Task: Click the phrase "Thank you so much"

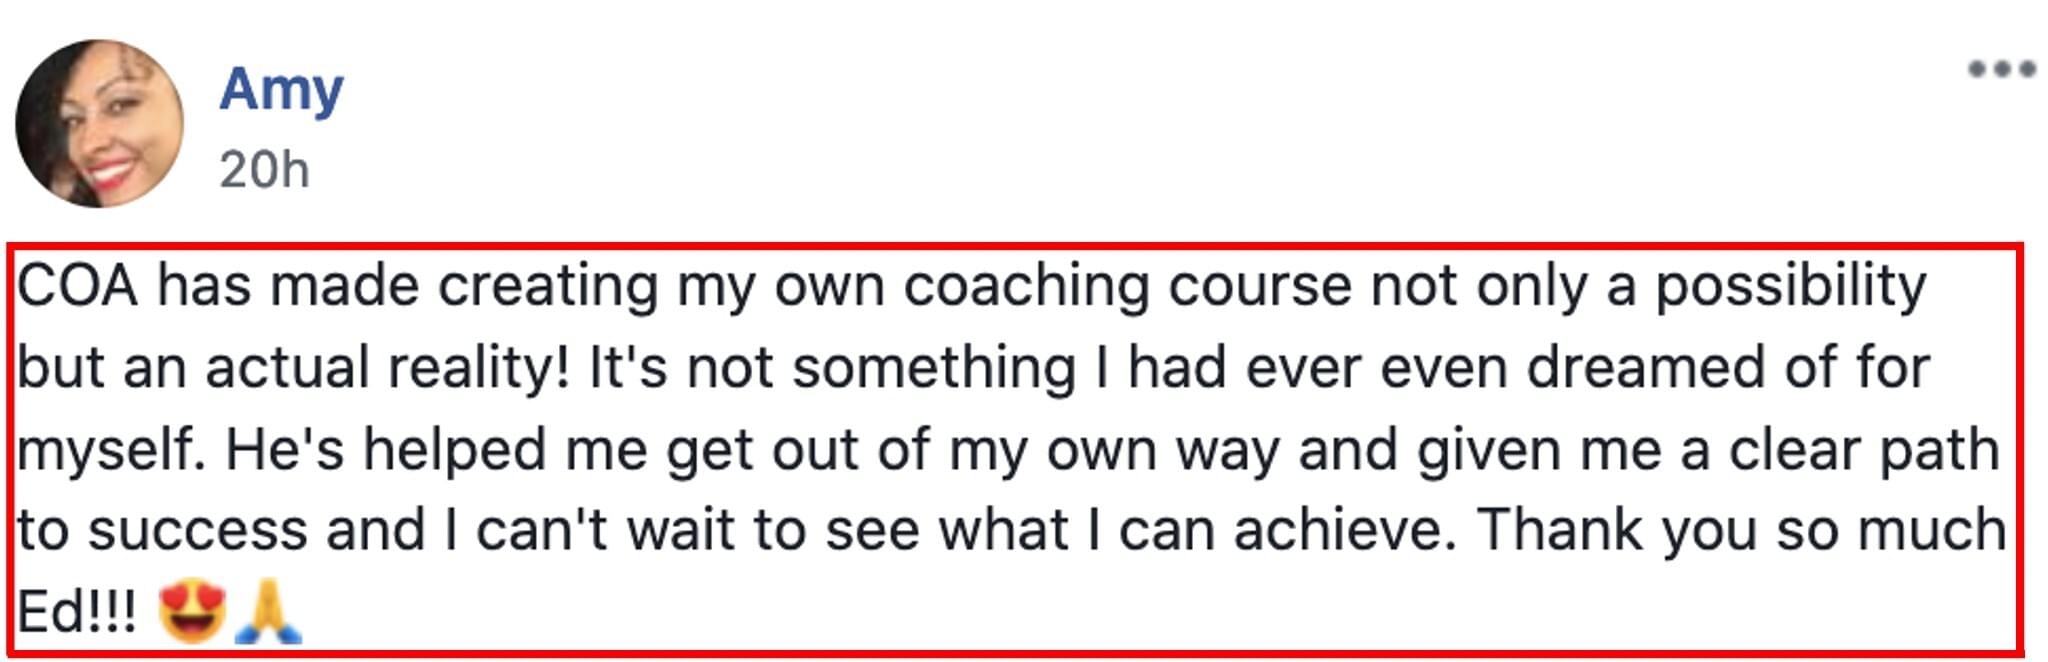Action: pyautogui.click(x=1742, y=529)
